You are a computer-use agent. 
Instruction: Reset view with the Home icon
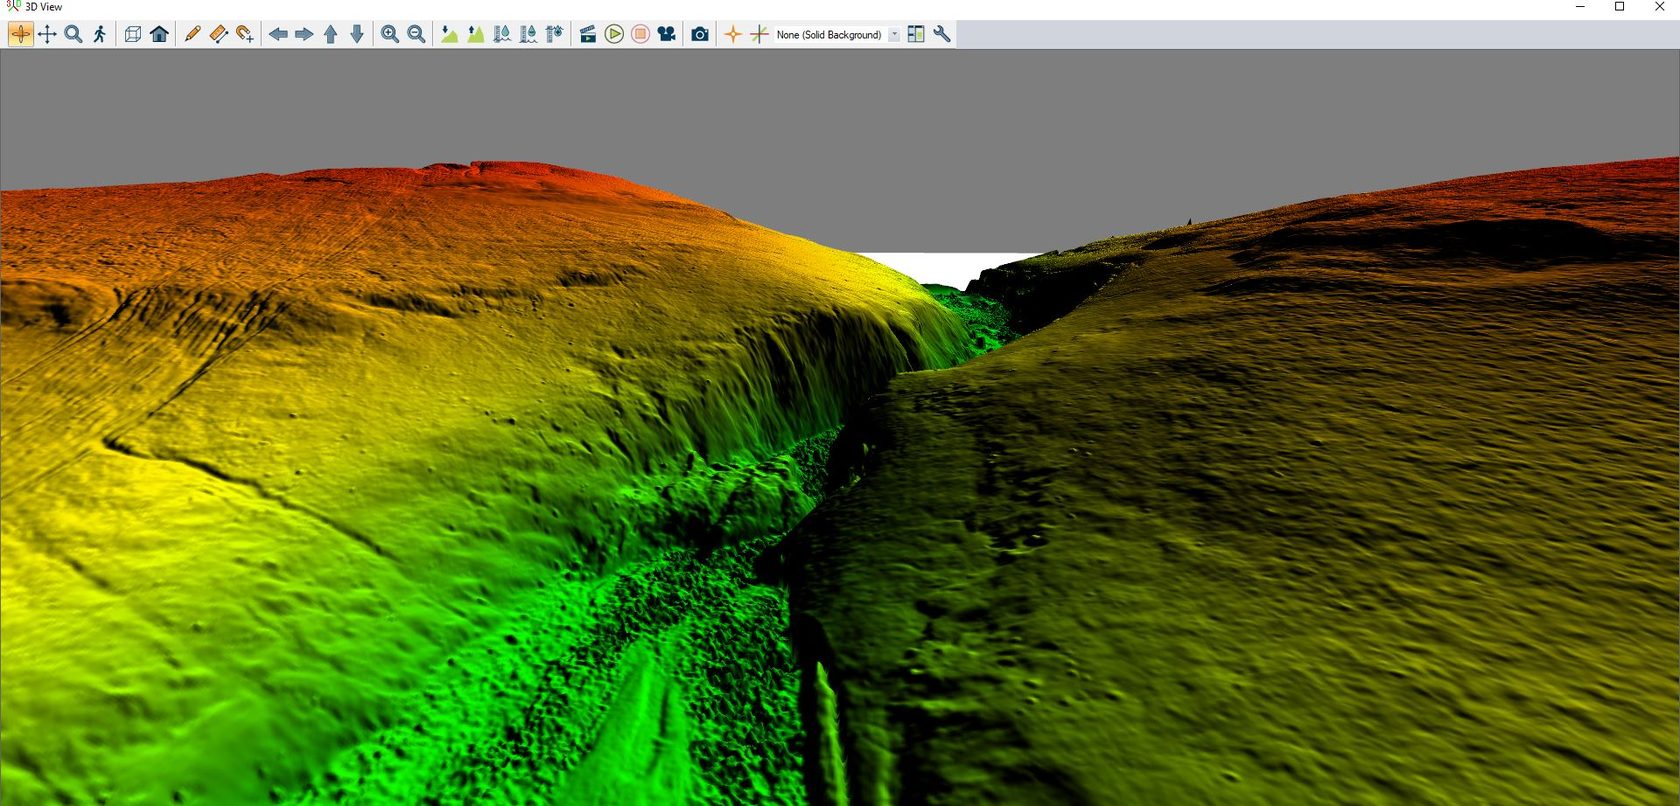pos(159,34)
